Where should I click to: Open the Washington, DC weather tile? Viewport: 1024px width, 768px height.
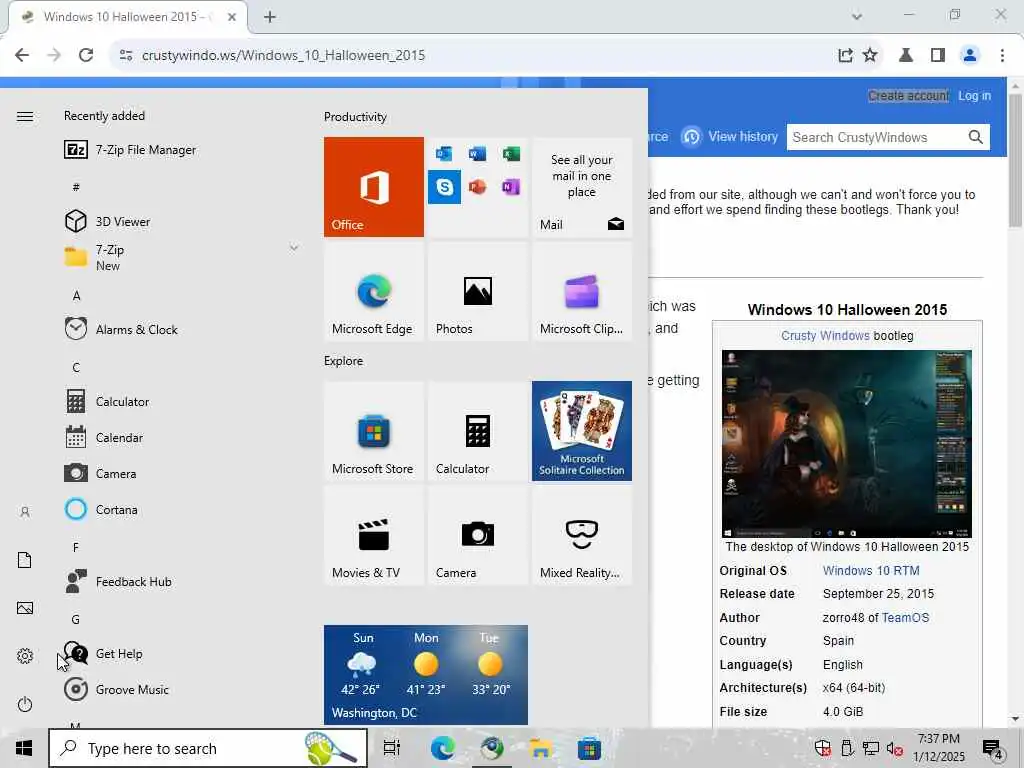point(426,675)
